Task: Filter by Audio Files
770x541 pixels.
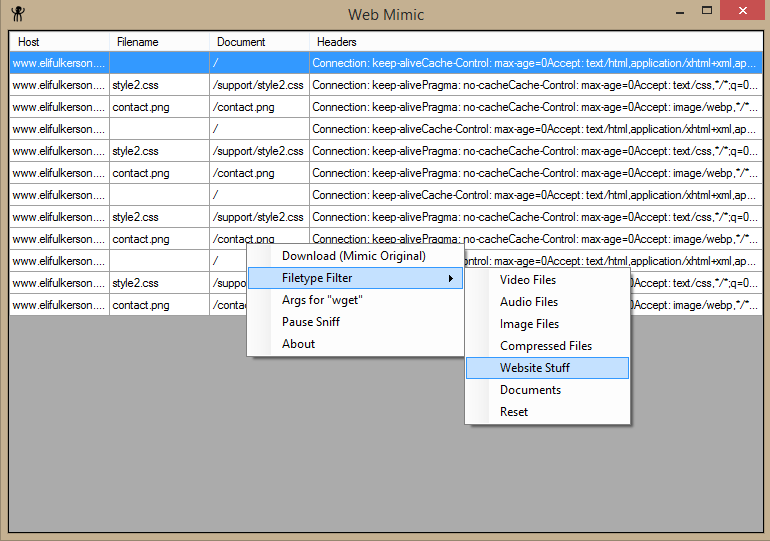Action: click(529, 302)
